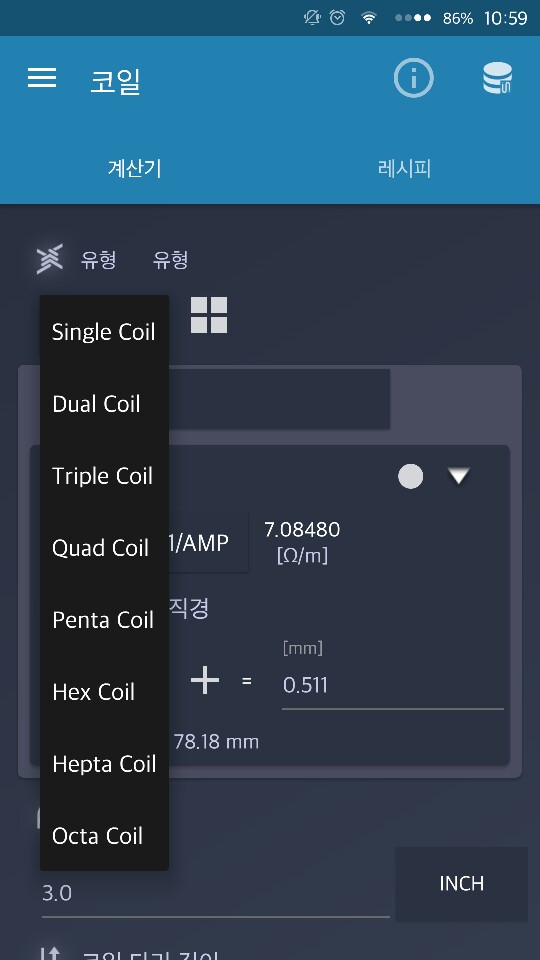Image resolution: width=540 pixels, height=960 pixels.
Task: Select Hepta Coil menu entry
Action: 104,764
